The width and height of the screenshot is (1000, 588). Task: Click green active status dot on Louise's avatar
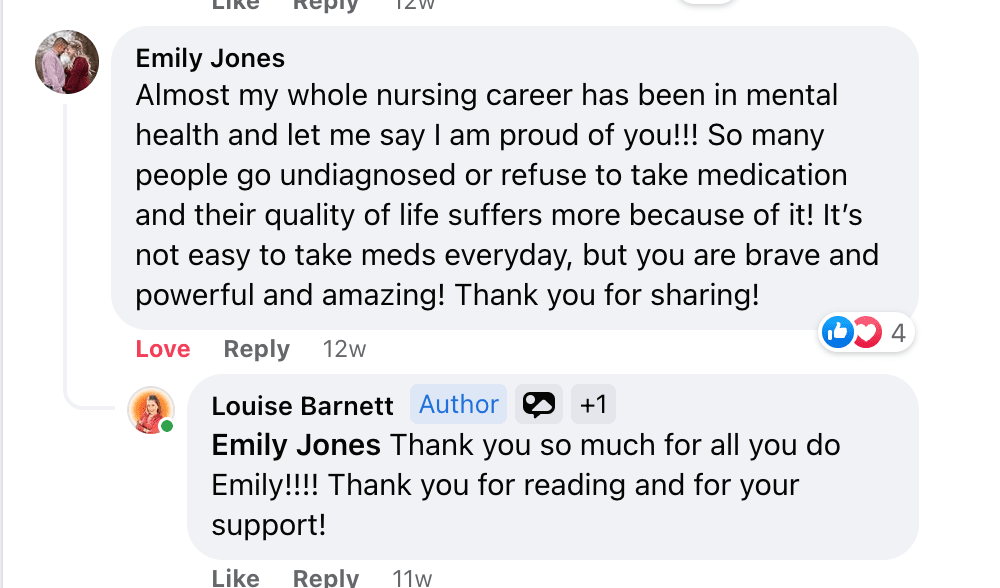coord(167,427)
